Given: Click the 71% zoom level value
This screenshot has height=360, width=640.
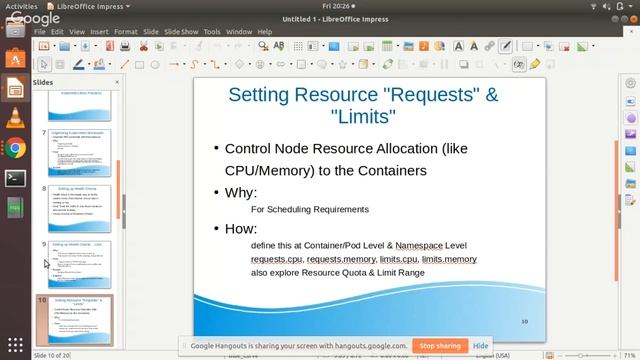Looking at the screenshot, I should 629,356.
